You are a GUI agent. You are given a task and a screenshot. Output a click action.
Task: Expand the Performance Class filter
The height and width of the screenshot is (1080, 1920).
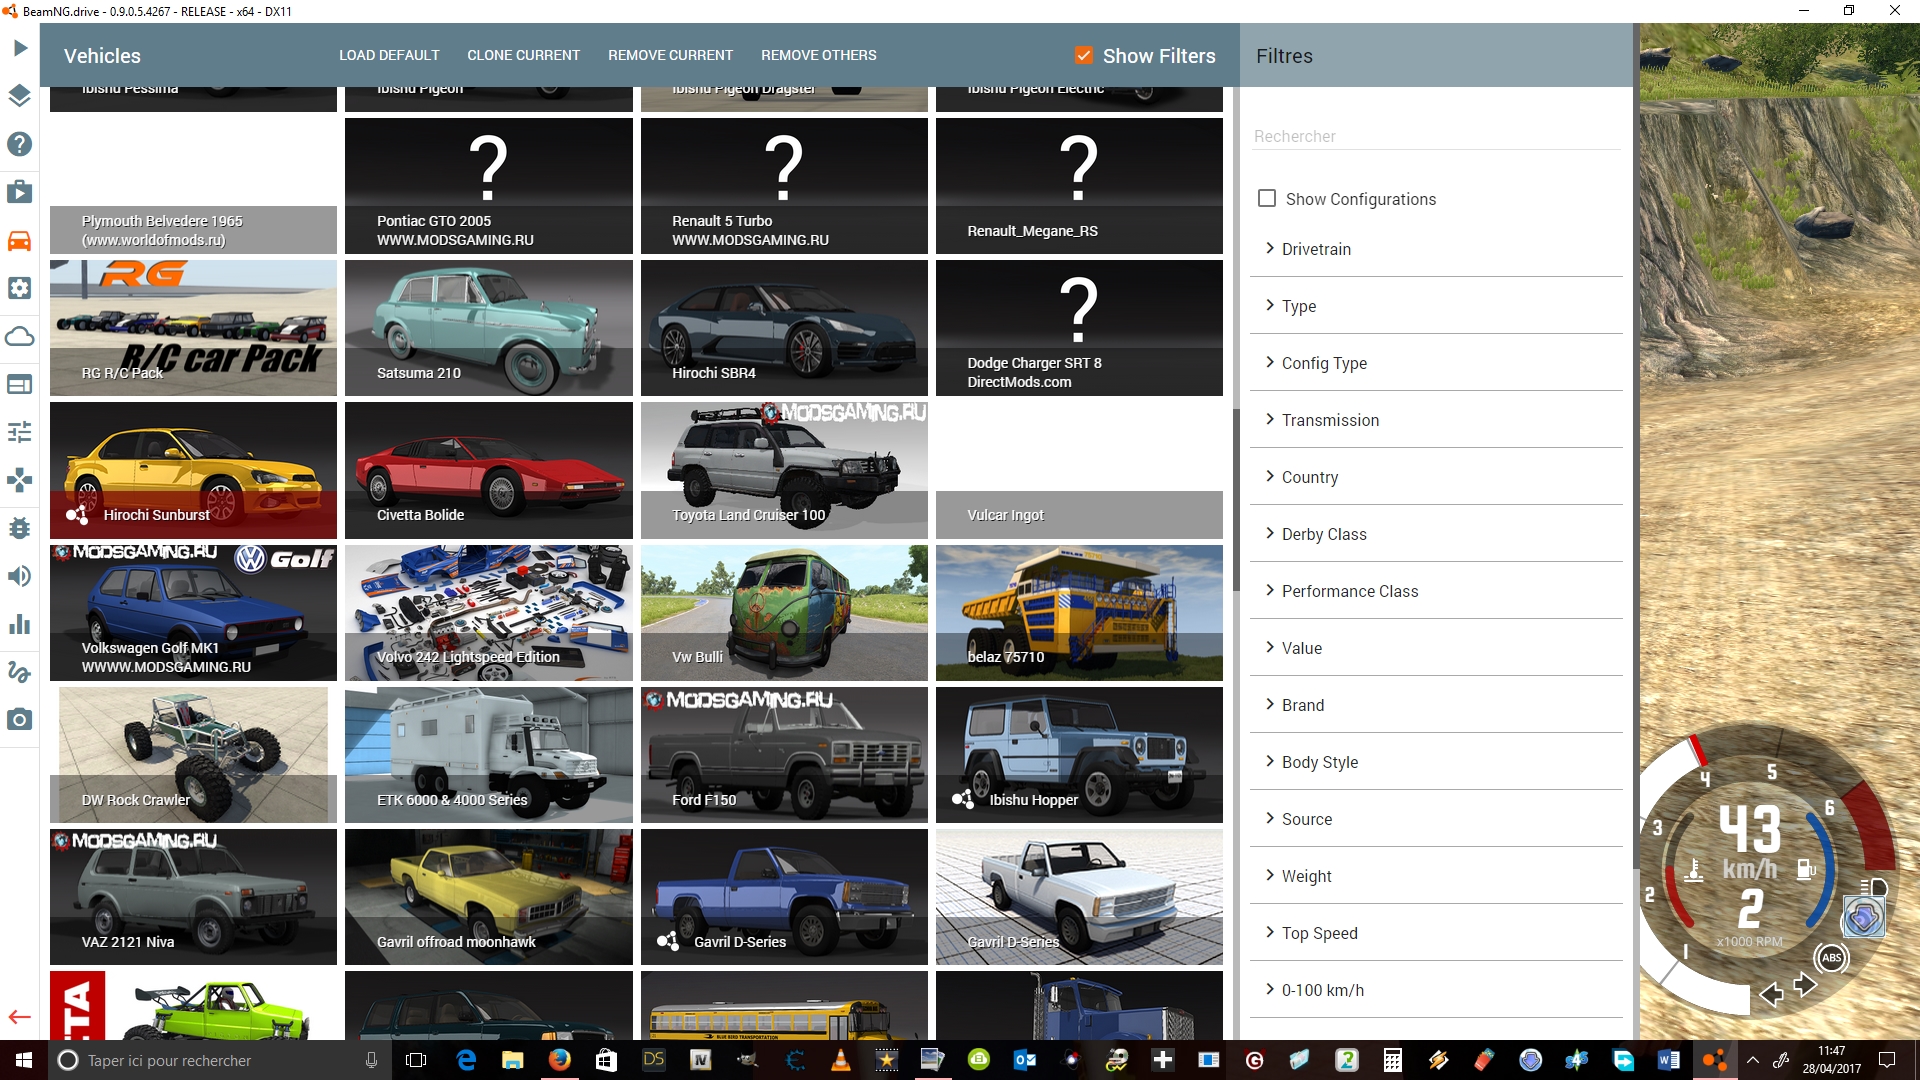point(1436,591)
